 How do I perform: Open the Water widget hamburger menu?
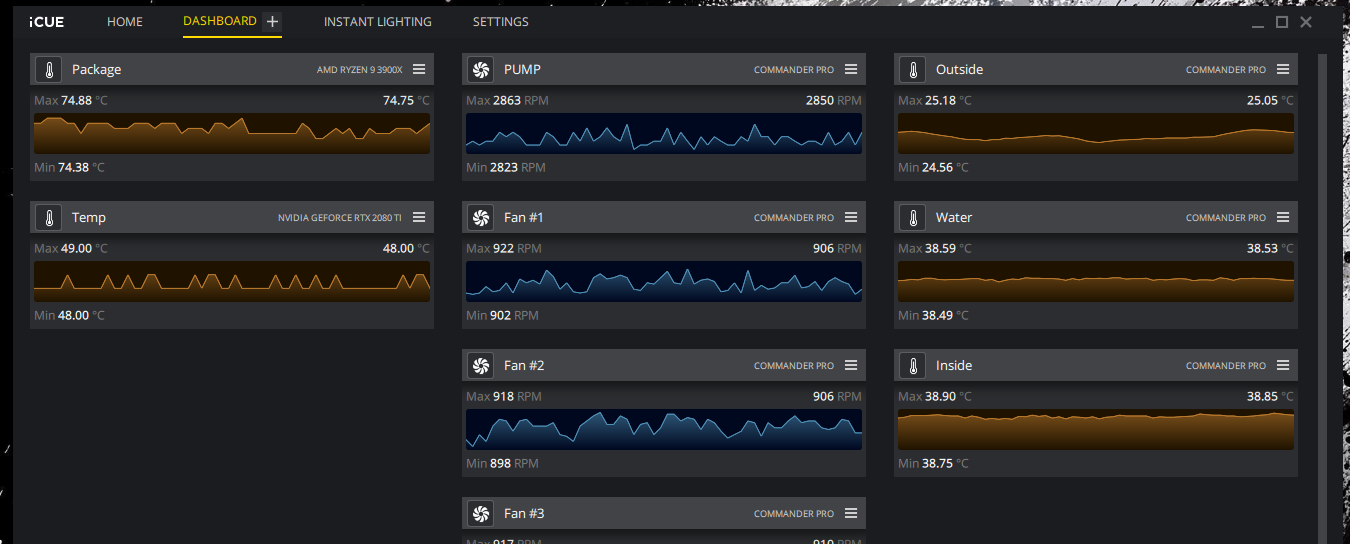tap(1283, 217)
